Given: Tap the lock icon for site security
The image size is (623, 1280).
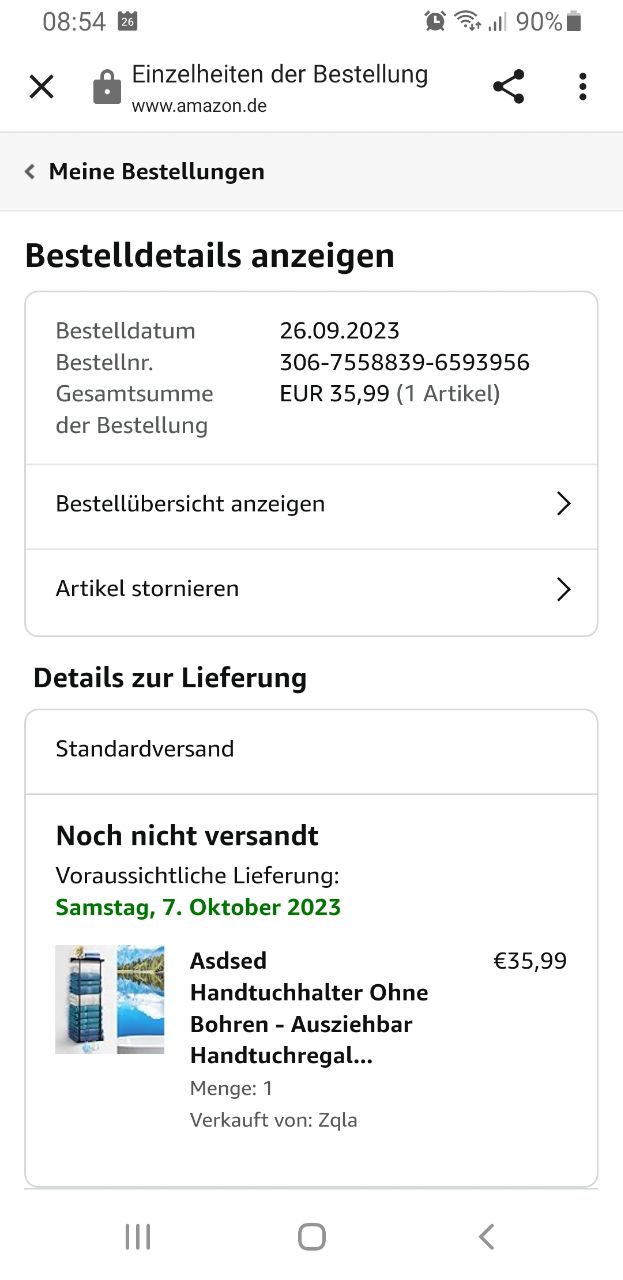Looking at the screenshot, I should pos(106,88).
